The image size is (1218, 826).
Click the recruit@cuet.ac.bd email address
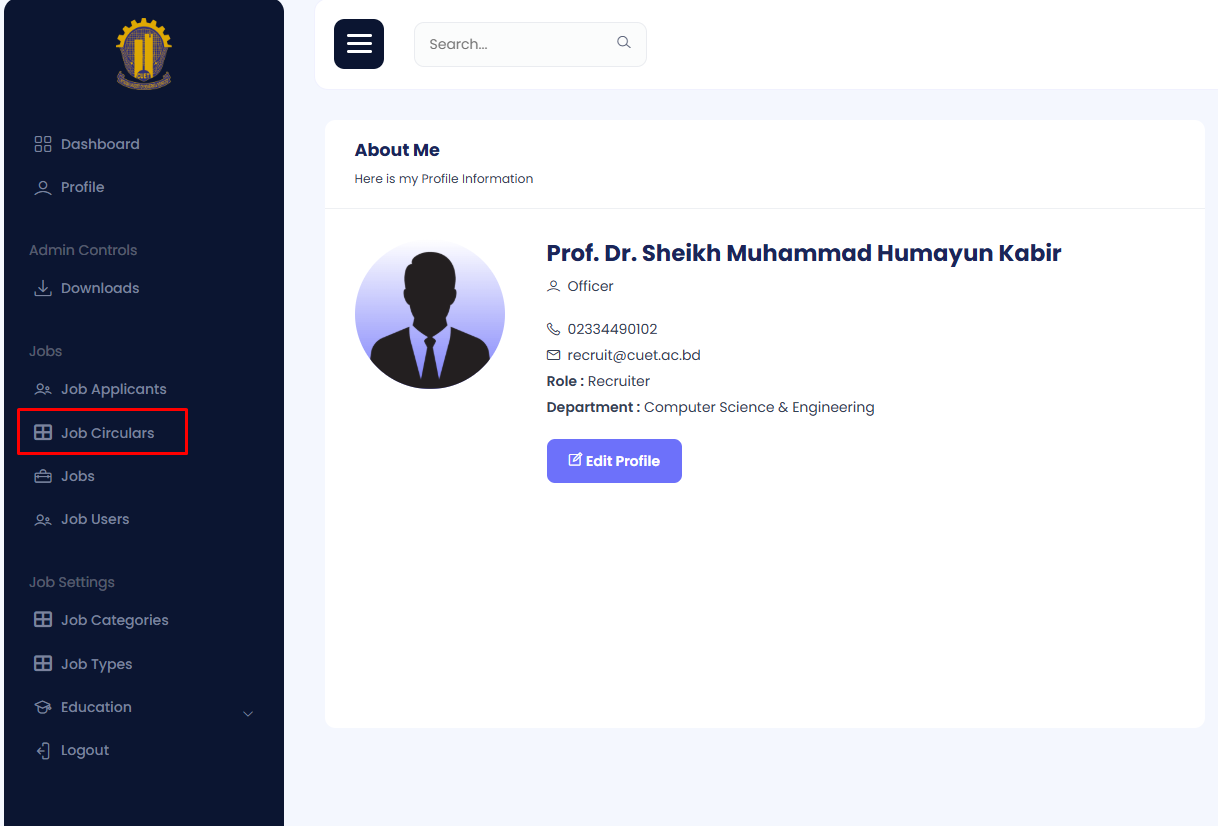pyautogui.click(x=633, y=355)
